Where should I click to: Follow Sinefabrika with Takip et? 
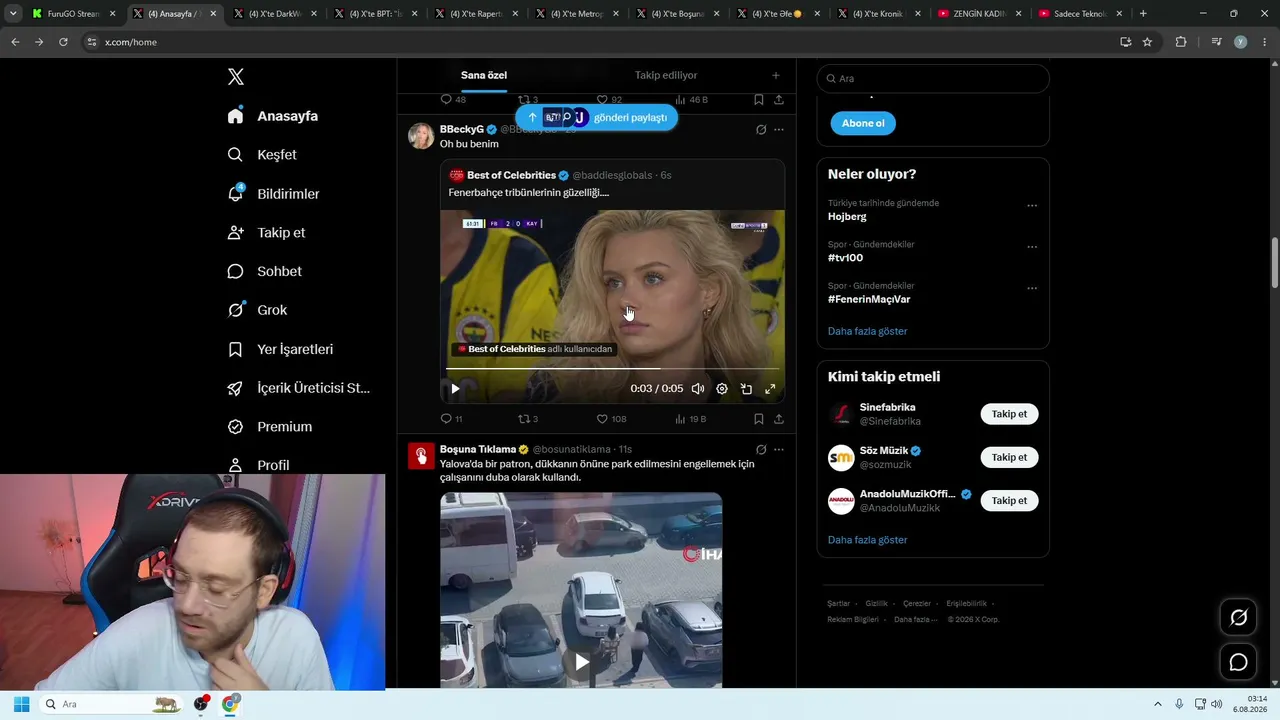click(1009, 414)
